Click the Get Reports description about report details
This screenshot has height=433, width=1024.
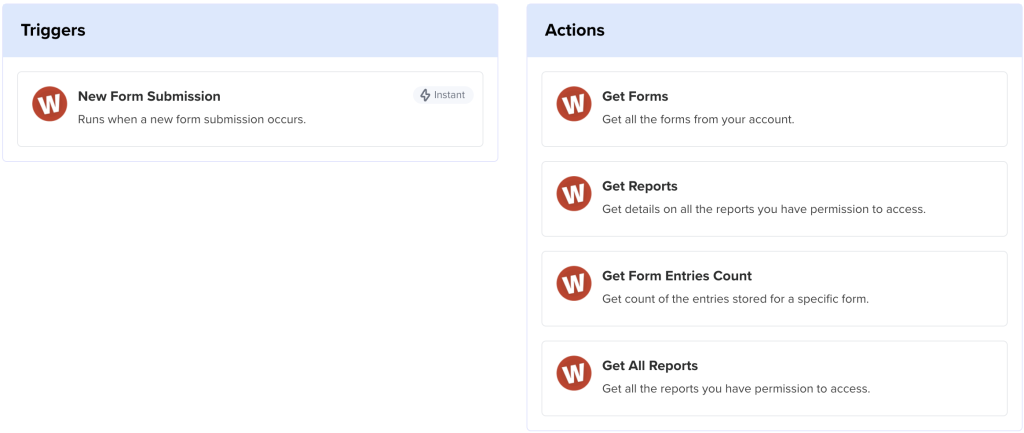763,209
